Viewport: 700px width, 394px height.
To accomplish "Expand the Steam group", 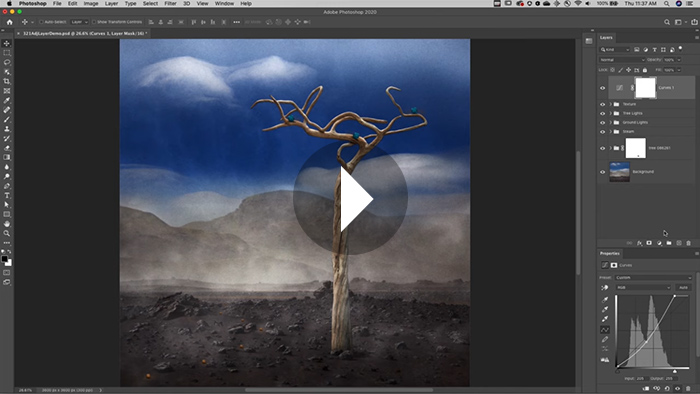I will click(610, 132).
